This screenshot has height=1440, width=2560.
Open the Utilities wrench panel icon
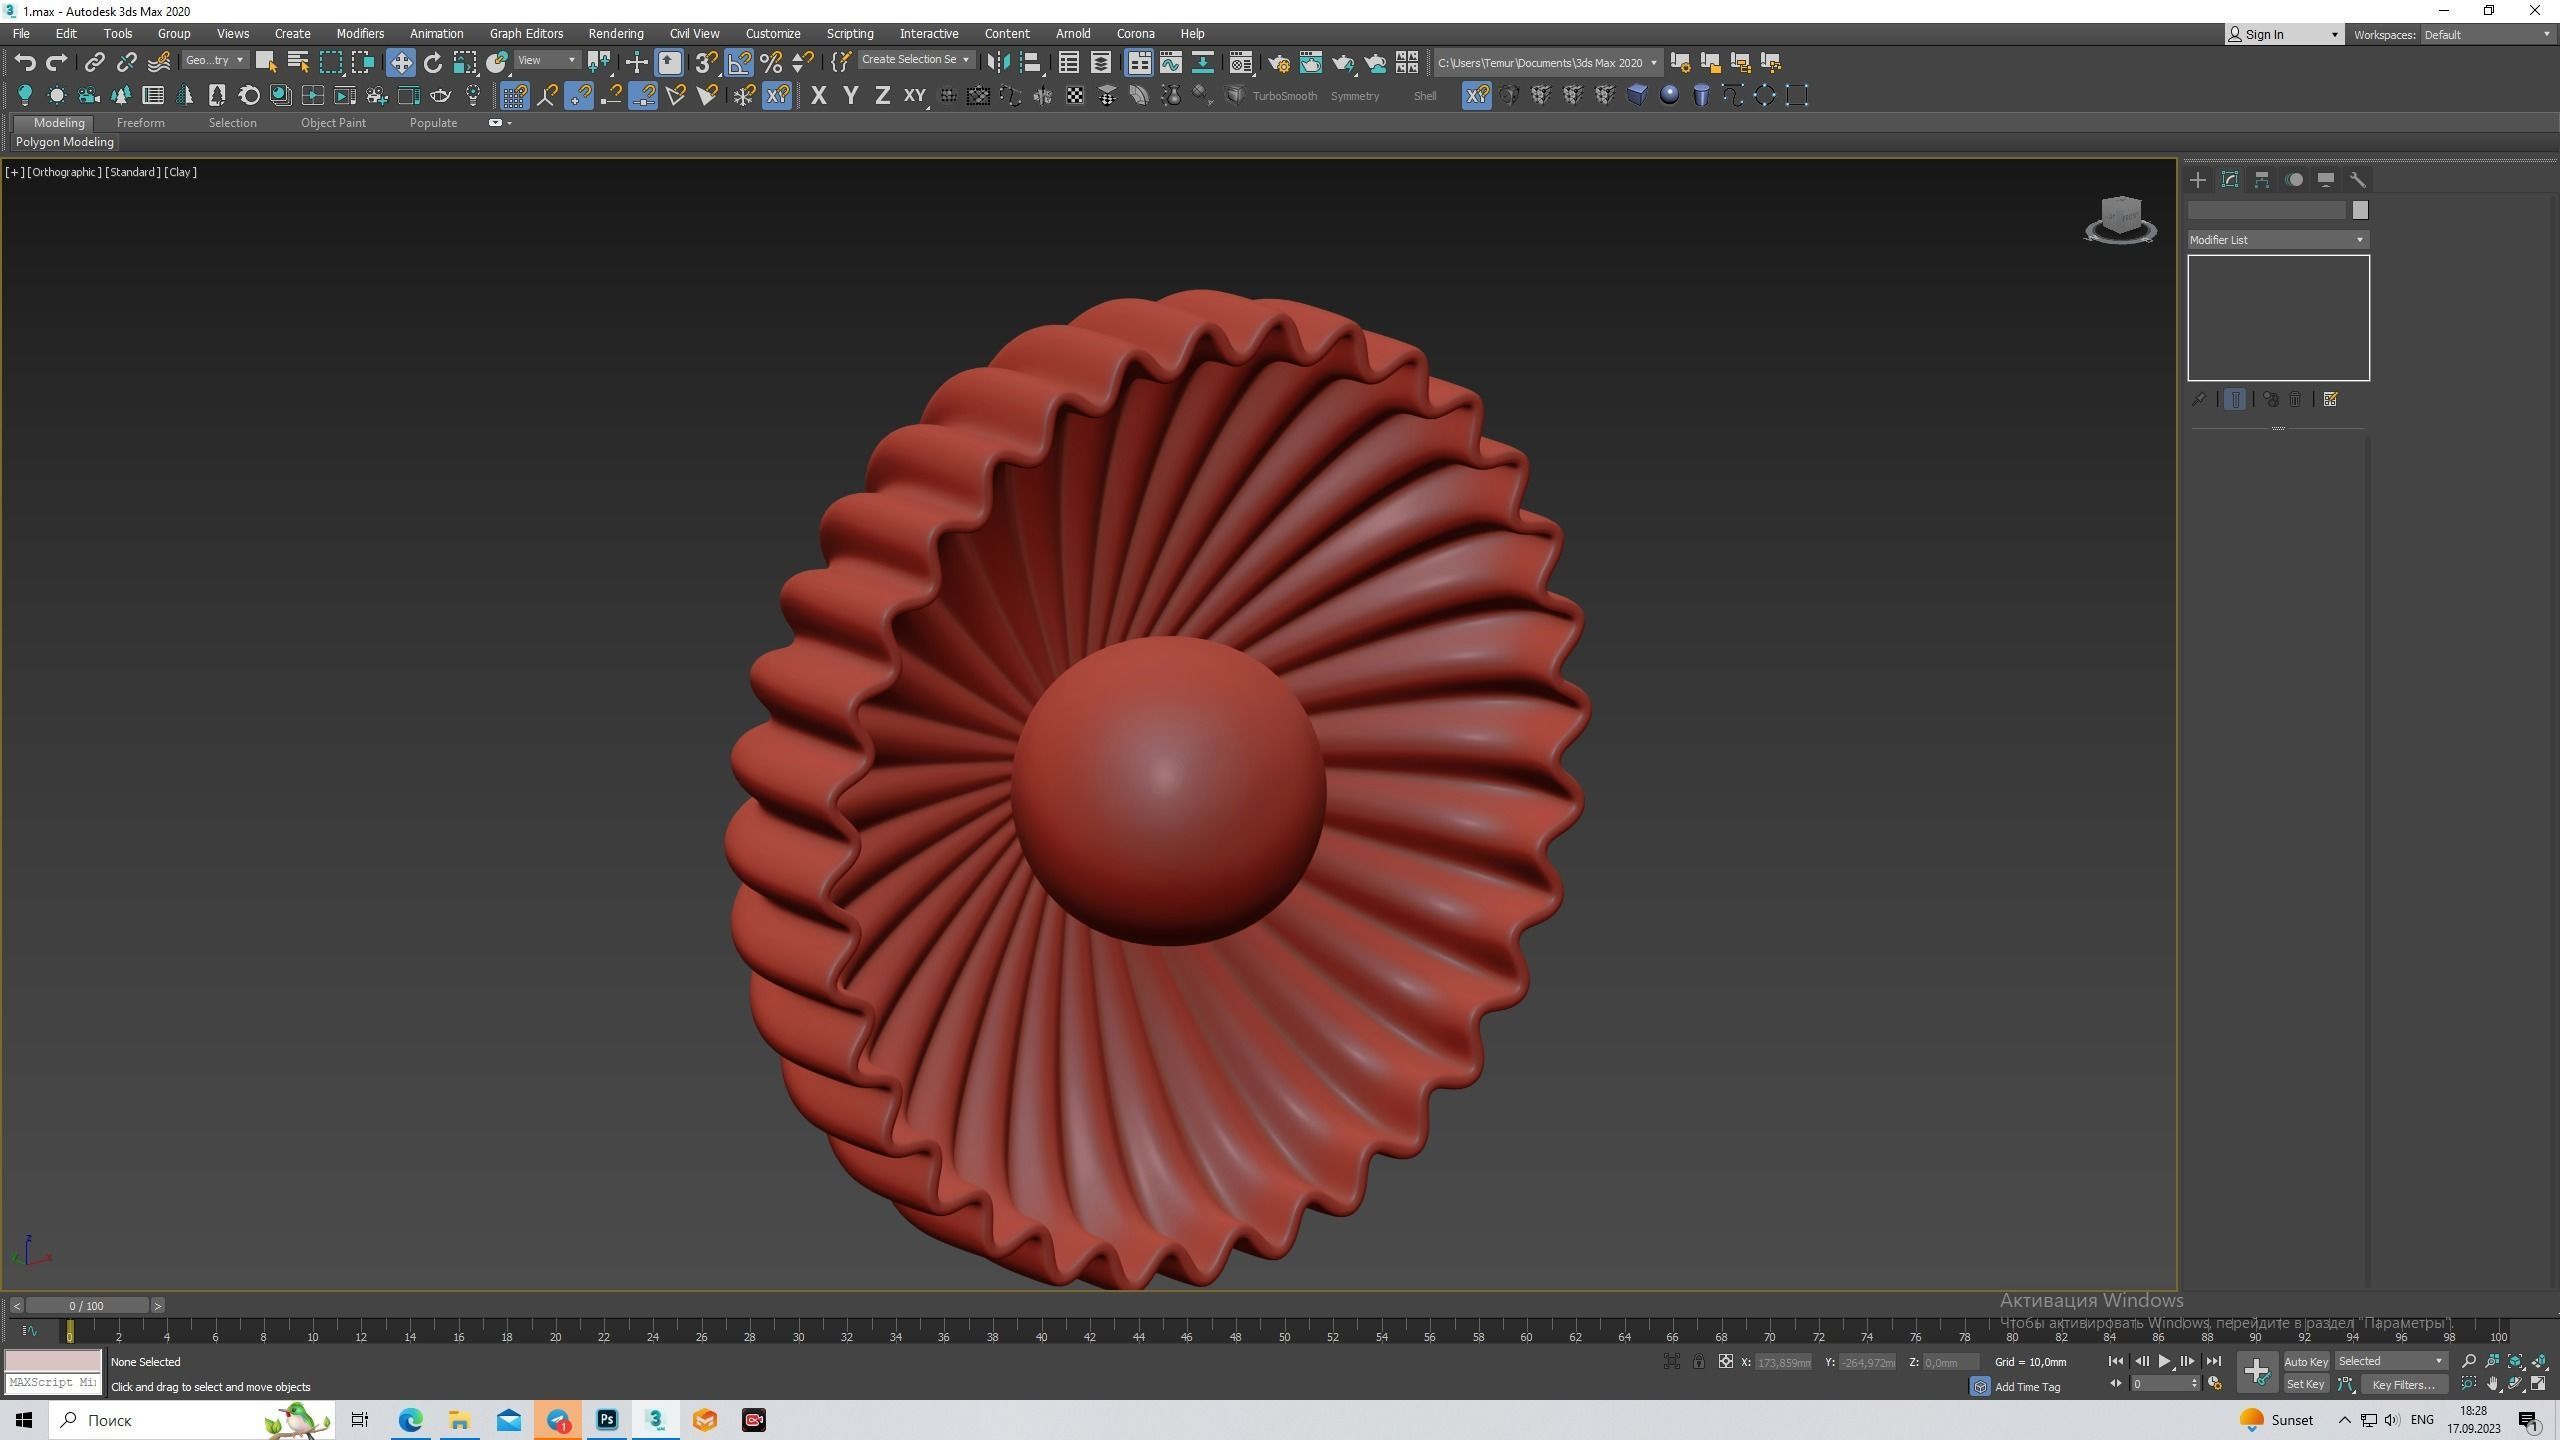point(2358,180)
